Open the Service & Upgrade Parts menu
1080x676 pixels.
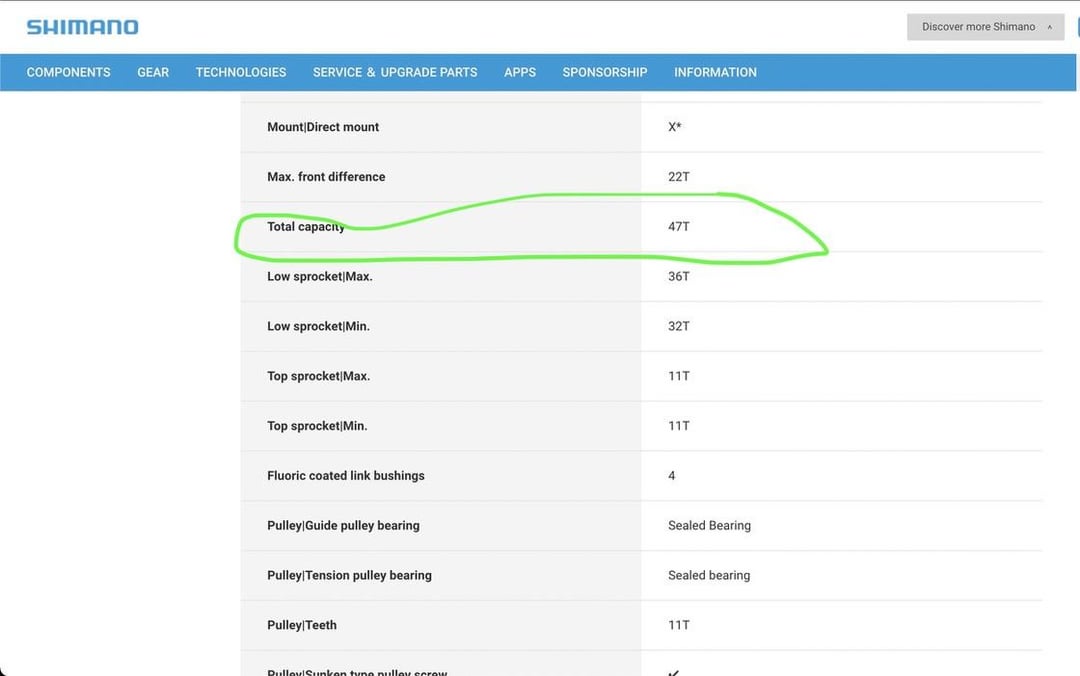[395, 72]
